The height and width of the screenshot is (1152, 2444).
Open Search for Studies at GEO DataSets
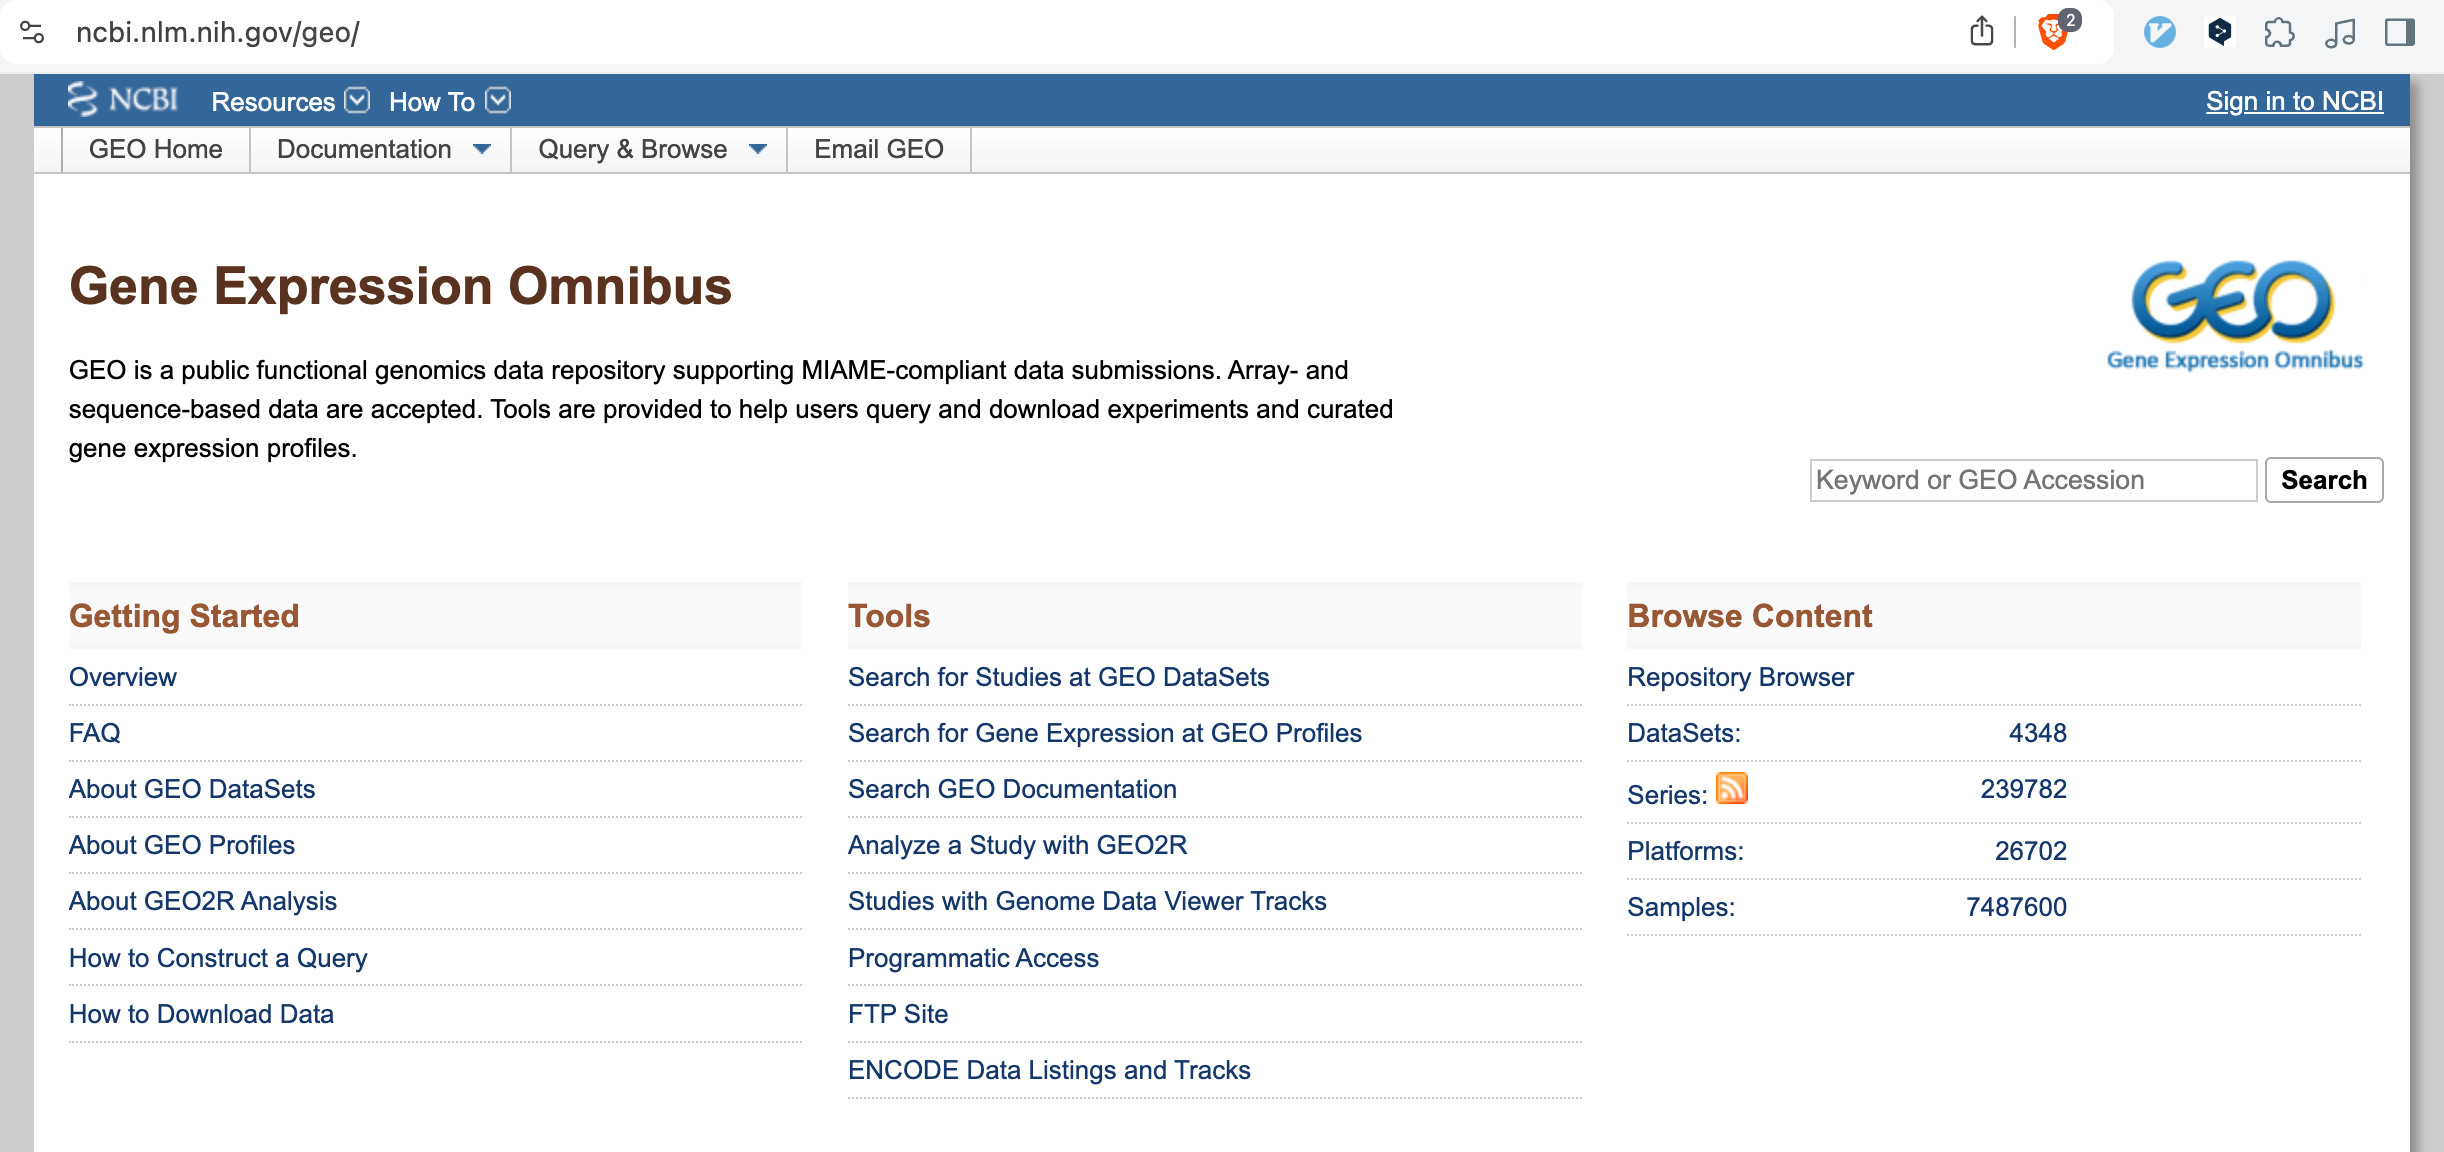pos(1058,677)
